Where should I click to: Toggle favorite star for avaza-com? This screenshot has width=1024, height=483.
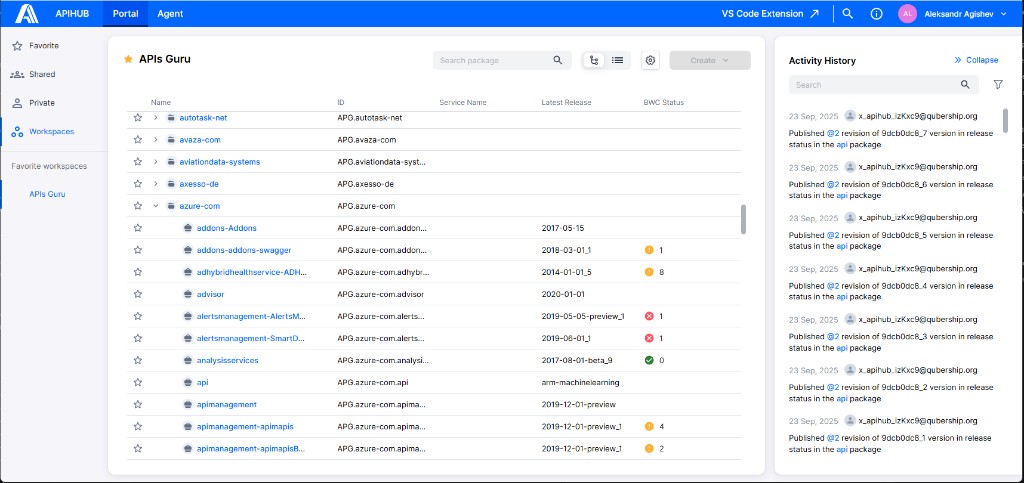tap(138, 140)
